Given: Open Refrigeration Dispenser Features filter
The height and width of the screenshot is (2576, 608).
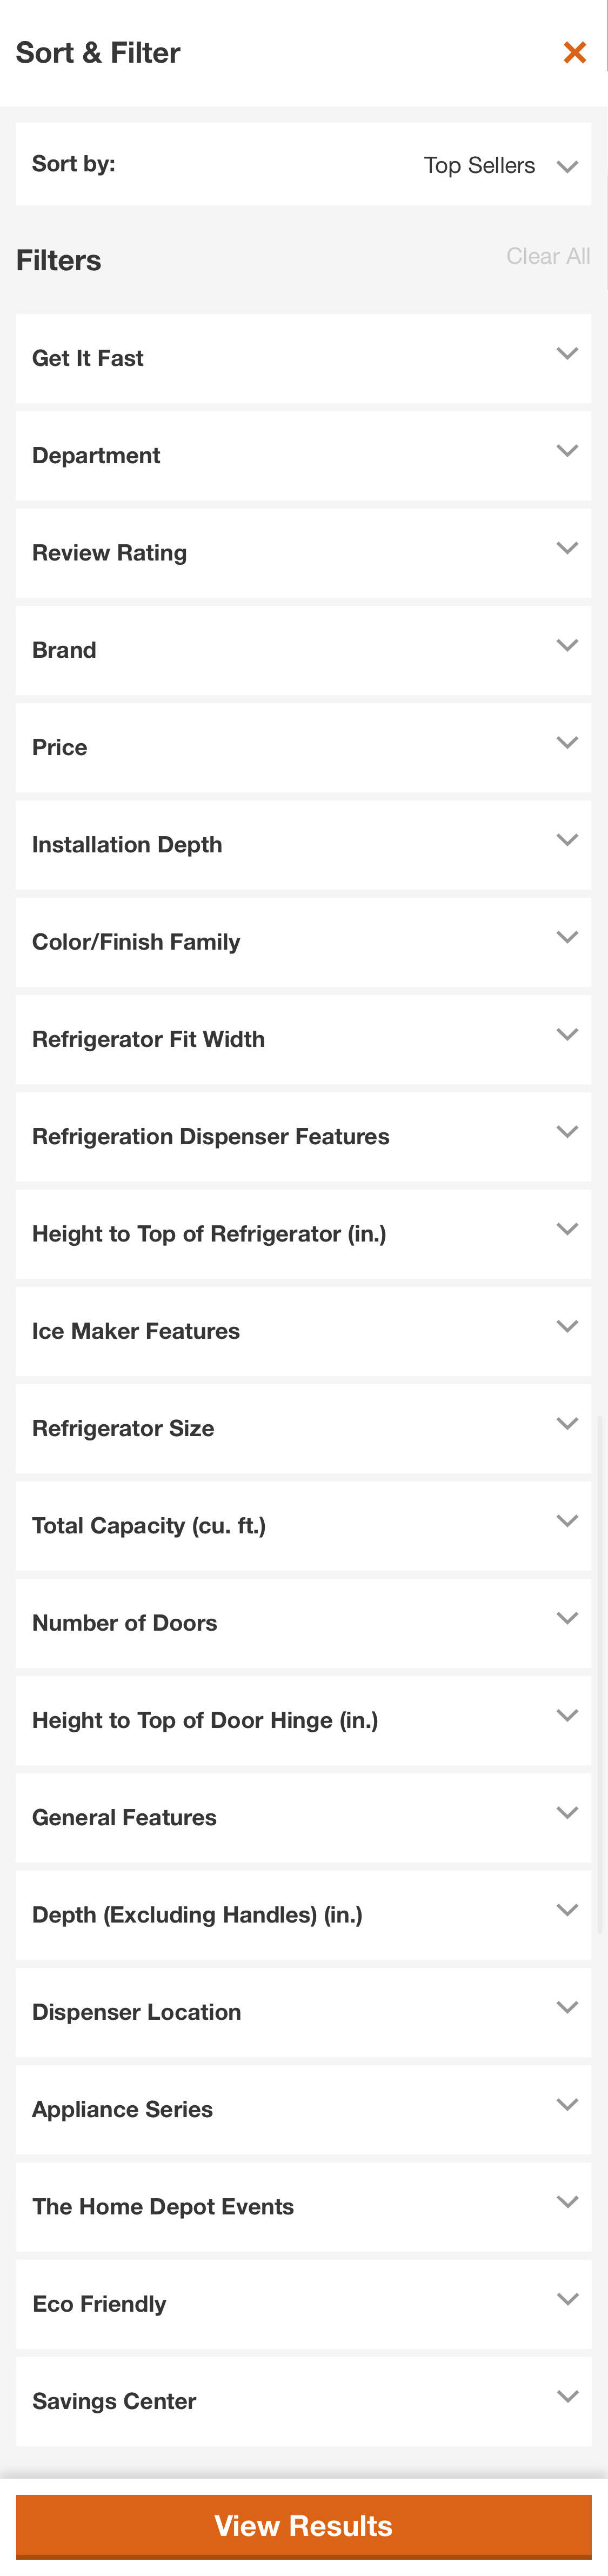Looking at the screenshot, I should pyautogui.click(x=304, y=1136).
